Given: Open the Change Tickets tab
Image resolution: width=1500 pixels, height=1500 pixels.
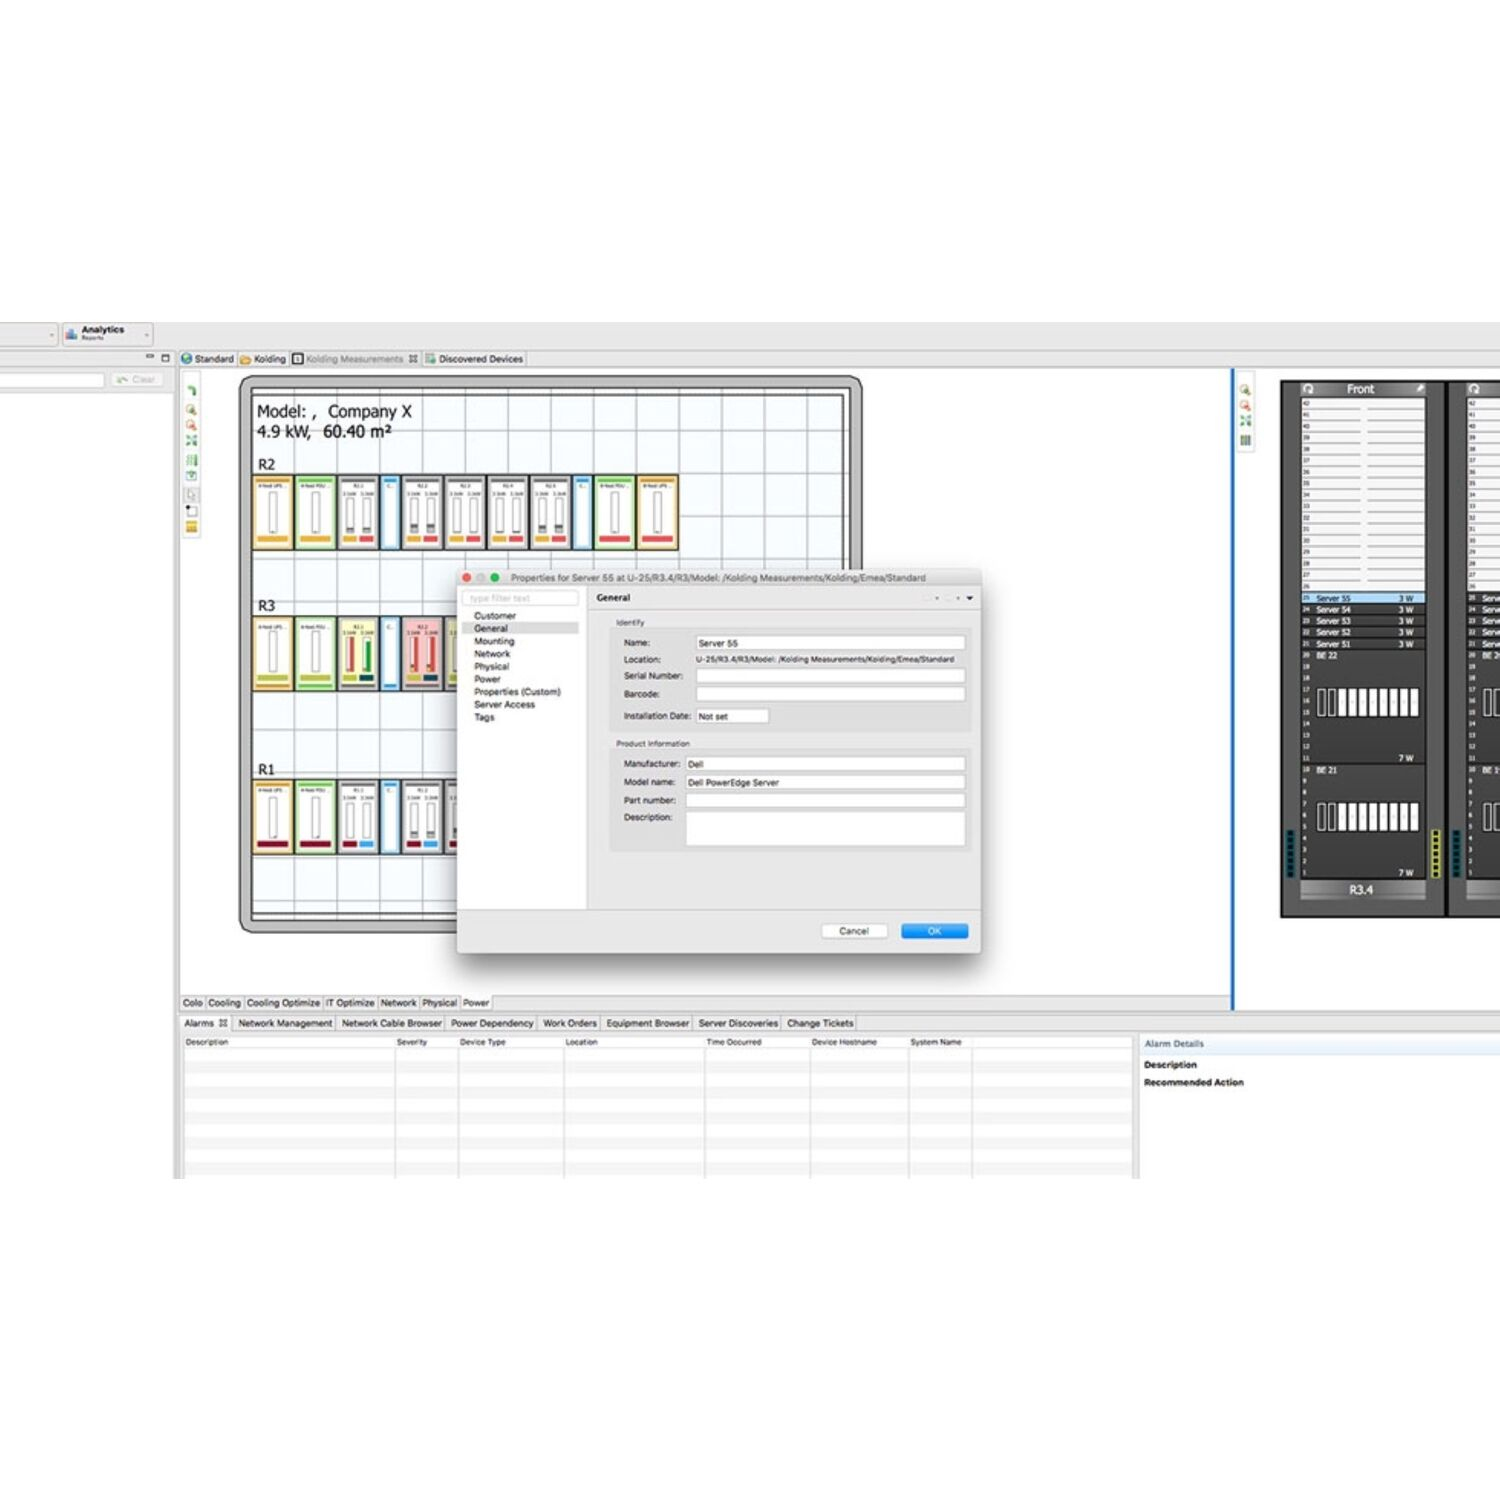Looking at the screenshot, I should [x=820, y=1023].
